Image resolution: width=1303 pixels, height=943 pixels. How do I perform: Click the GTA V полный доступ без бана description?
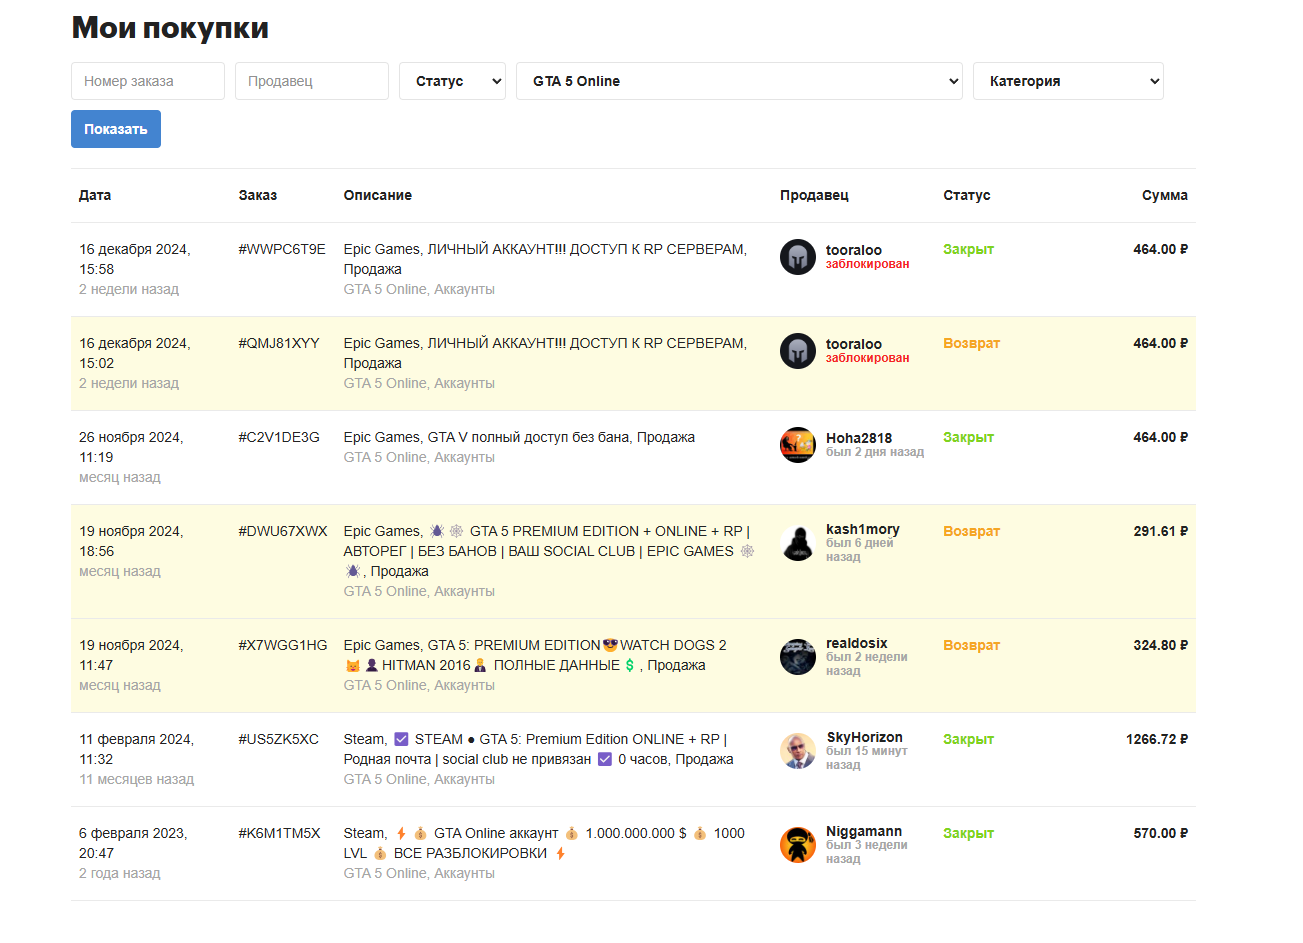tap(519, 437)
